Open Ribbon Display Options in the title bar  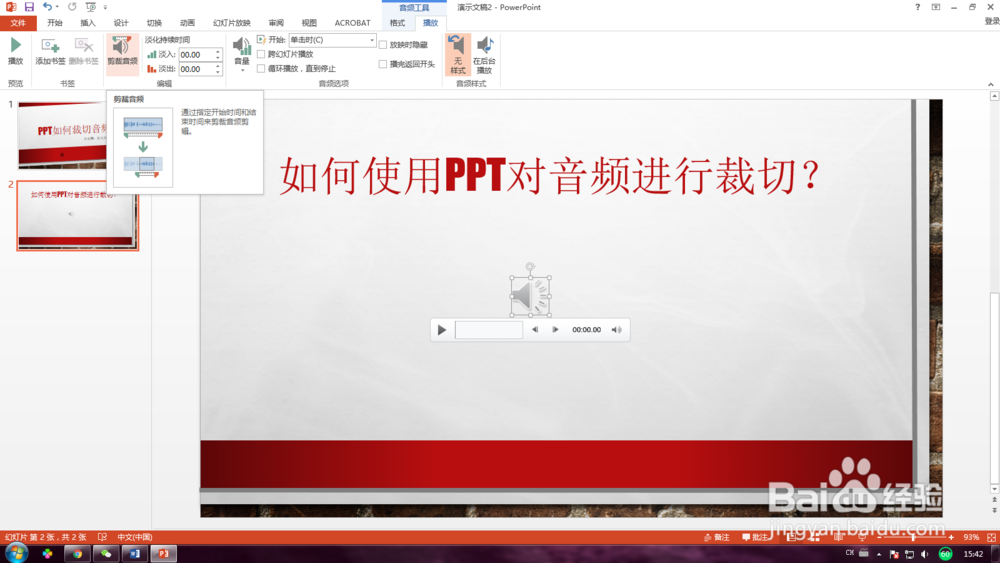coord(936,7)
